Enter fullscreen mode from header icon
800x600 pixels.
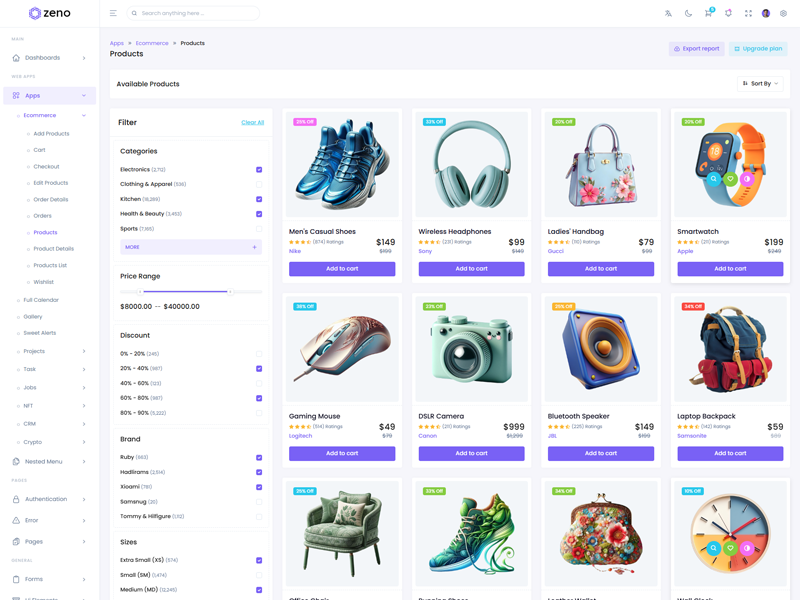click(x=748, y=13)
